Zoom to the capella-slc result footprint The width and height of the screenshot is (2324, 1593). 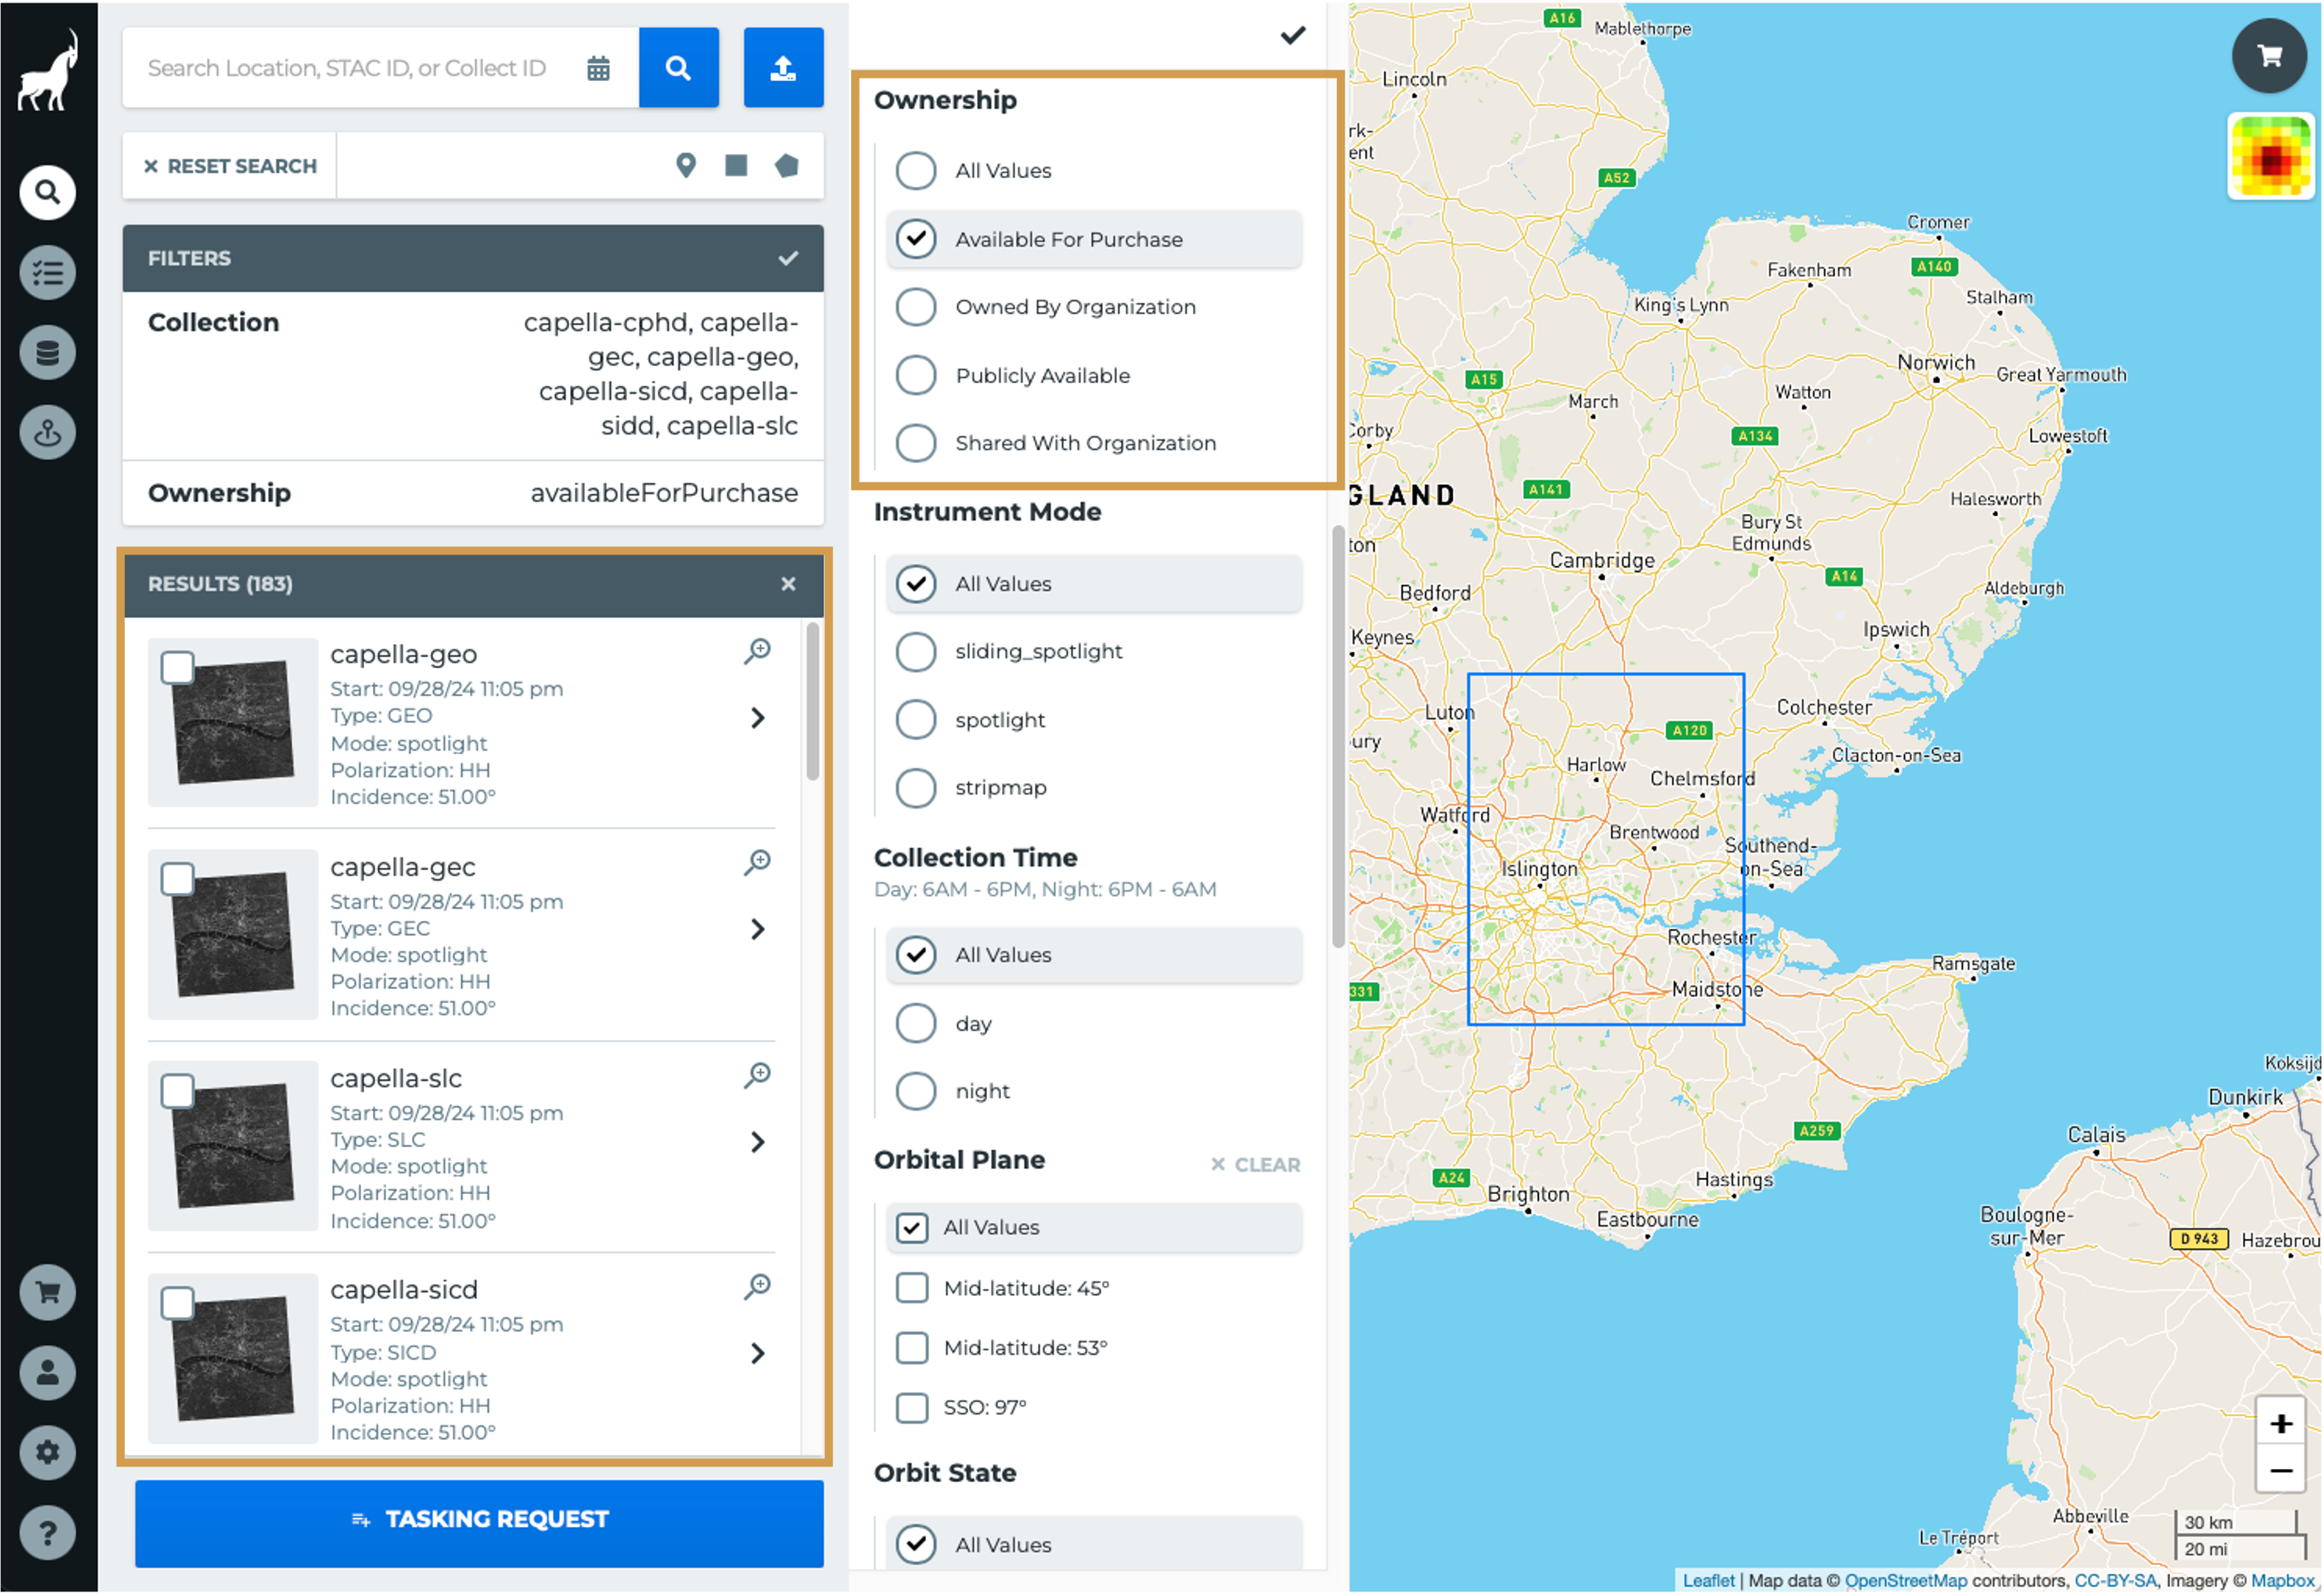pyautogui.click(x=758, y=1076)
